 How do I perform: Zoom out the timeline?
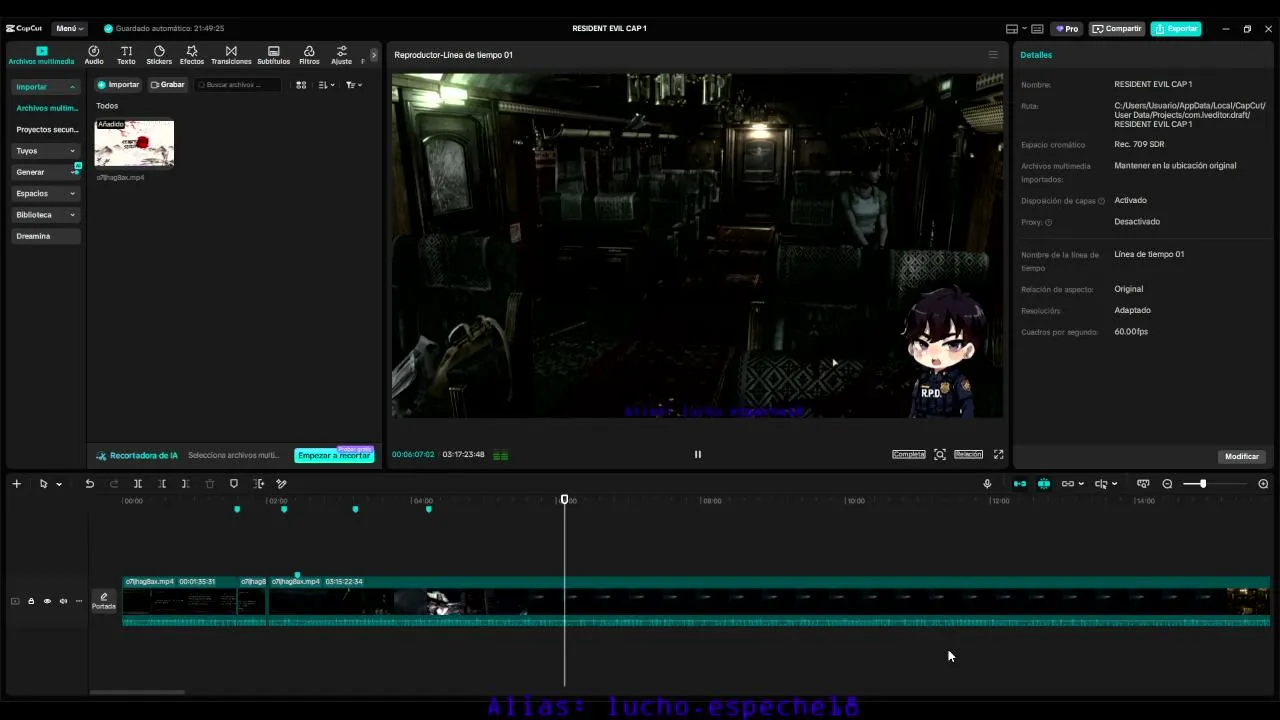click(x=1167, y=484)
